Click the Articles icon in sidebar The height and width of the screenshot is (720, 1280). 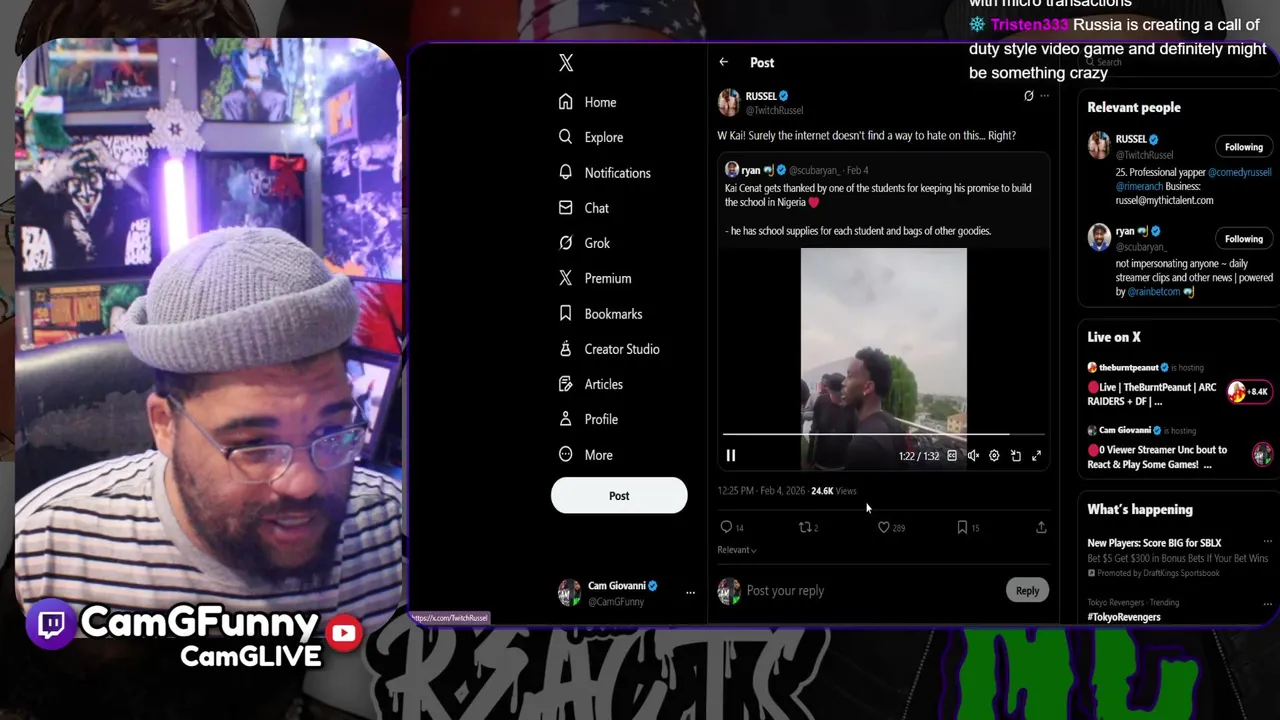coord(566,384)
